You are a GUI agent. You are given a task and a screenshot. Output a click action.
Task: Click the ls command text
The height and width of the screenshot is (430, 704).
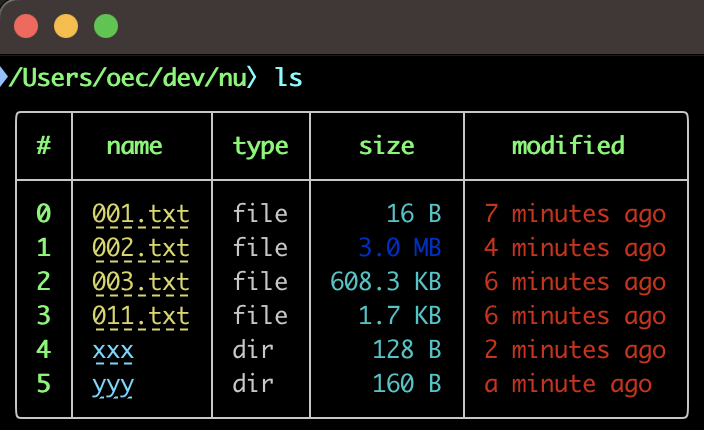point(288,77)
